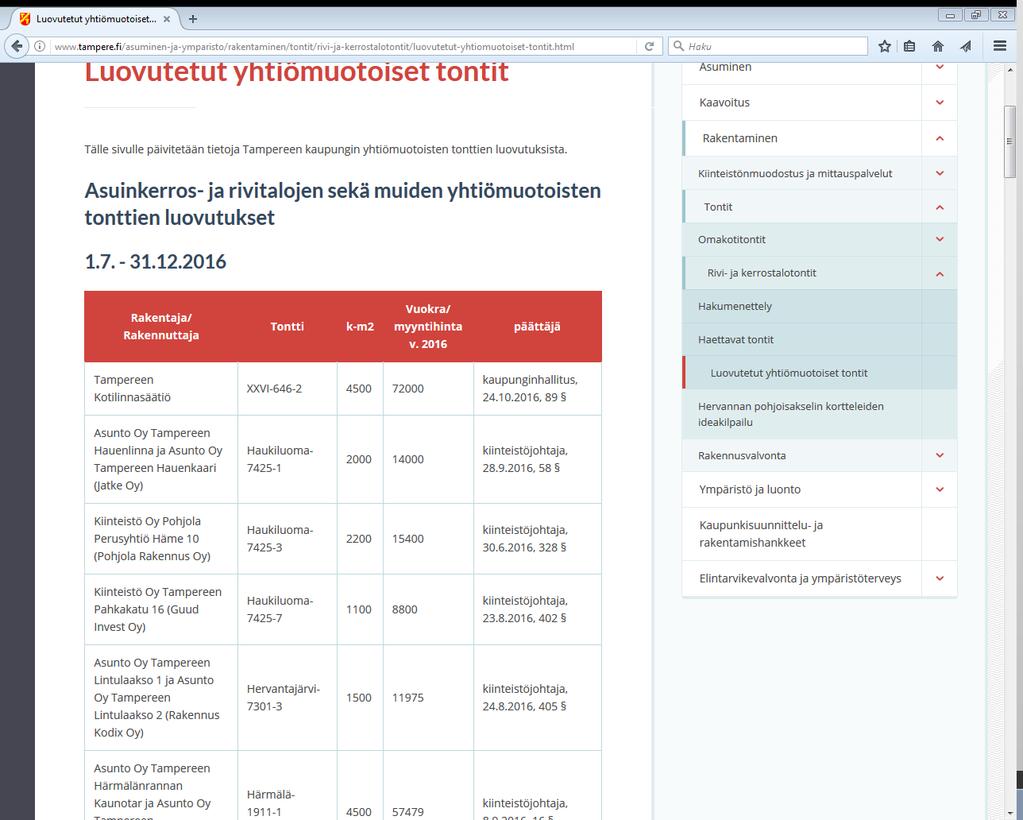The height and width of the screenshot is (820, 1023).
Task: Select the Luovutetut yhtiömuotoiset browser tab
Action: 96,19
